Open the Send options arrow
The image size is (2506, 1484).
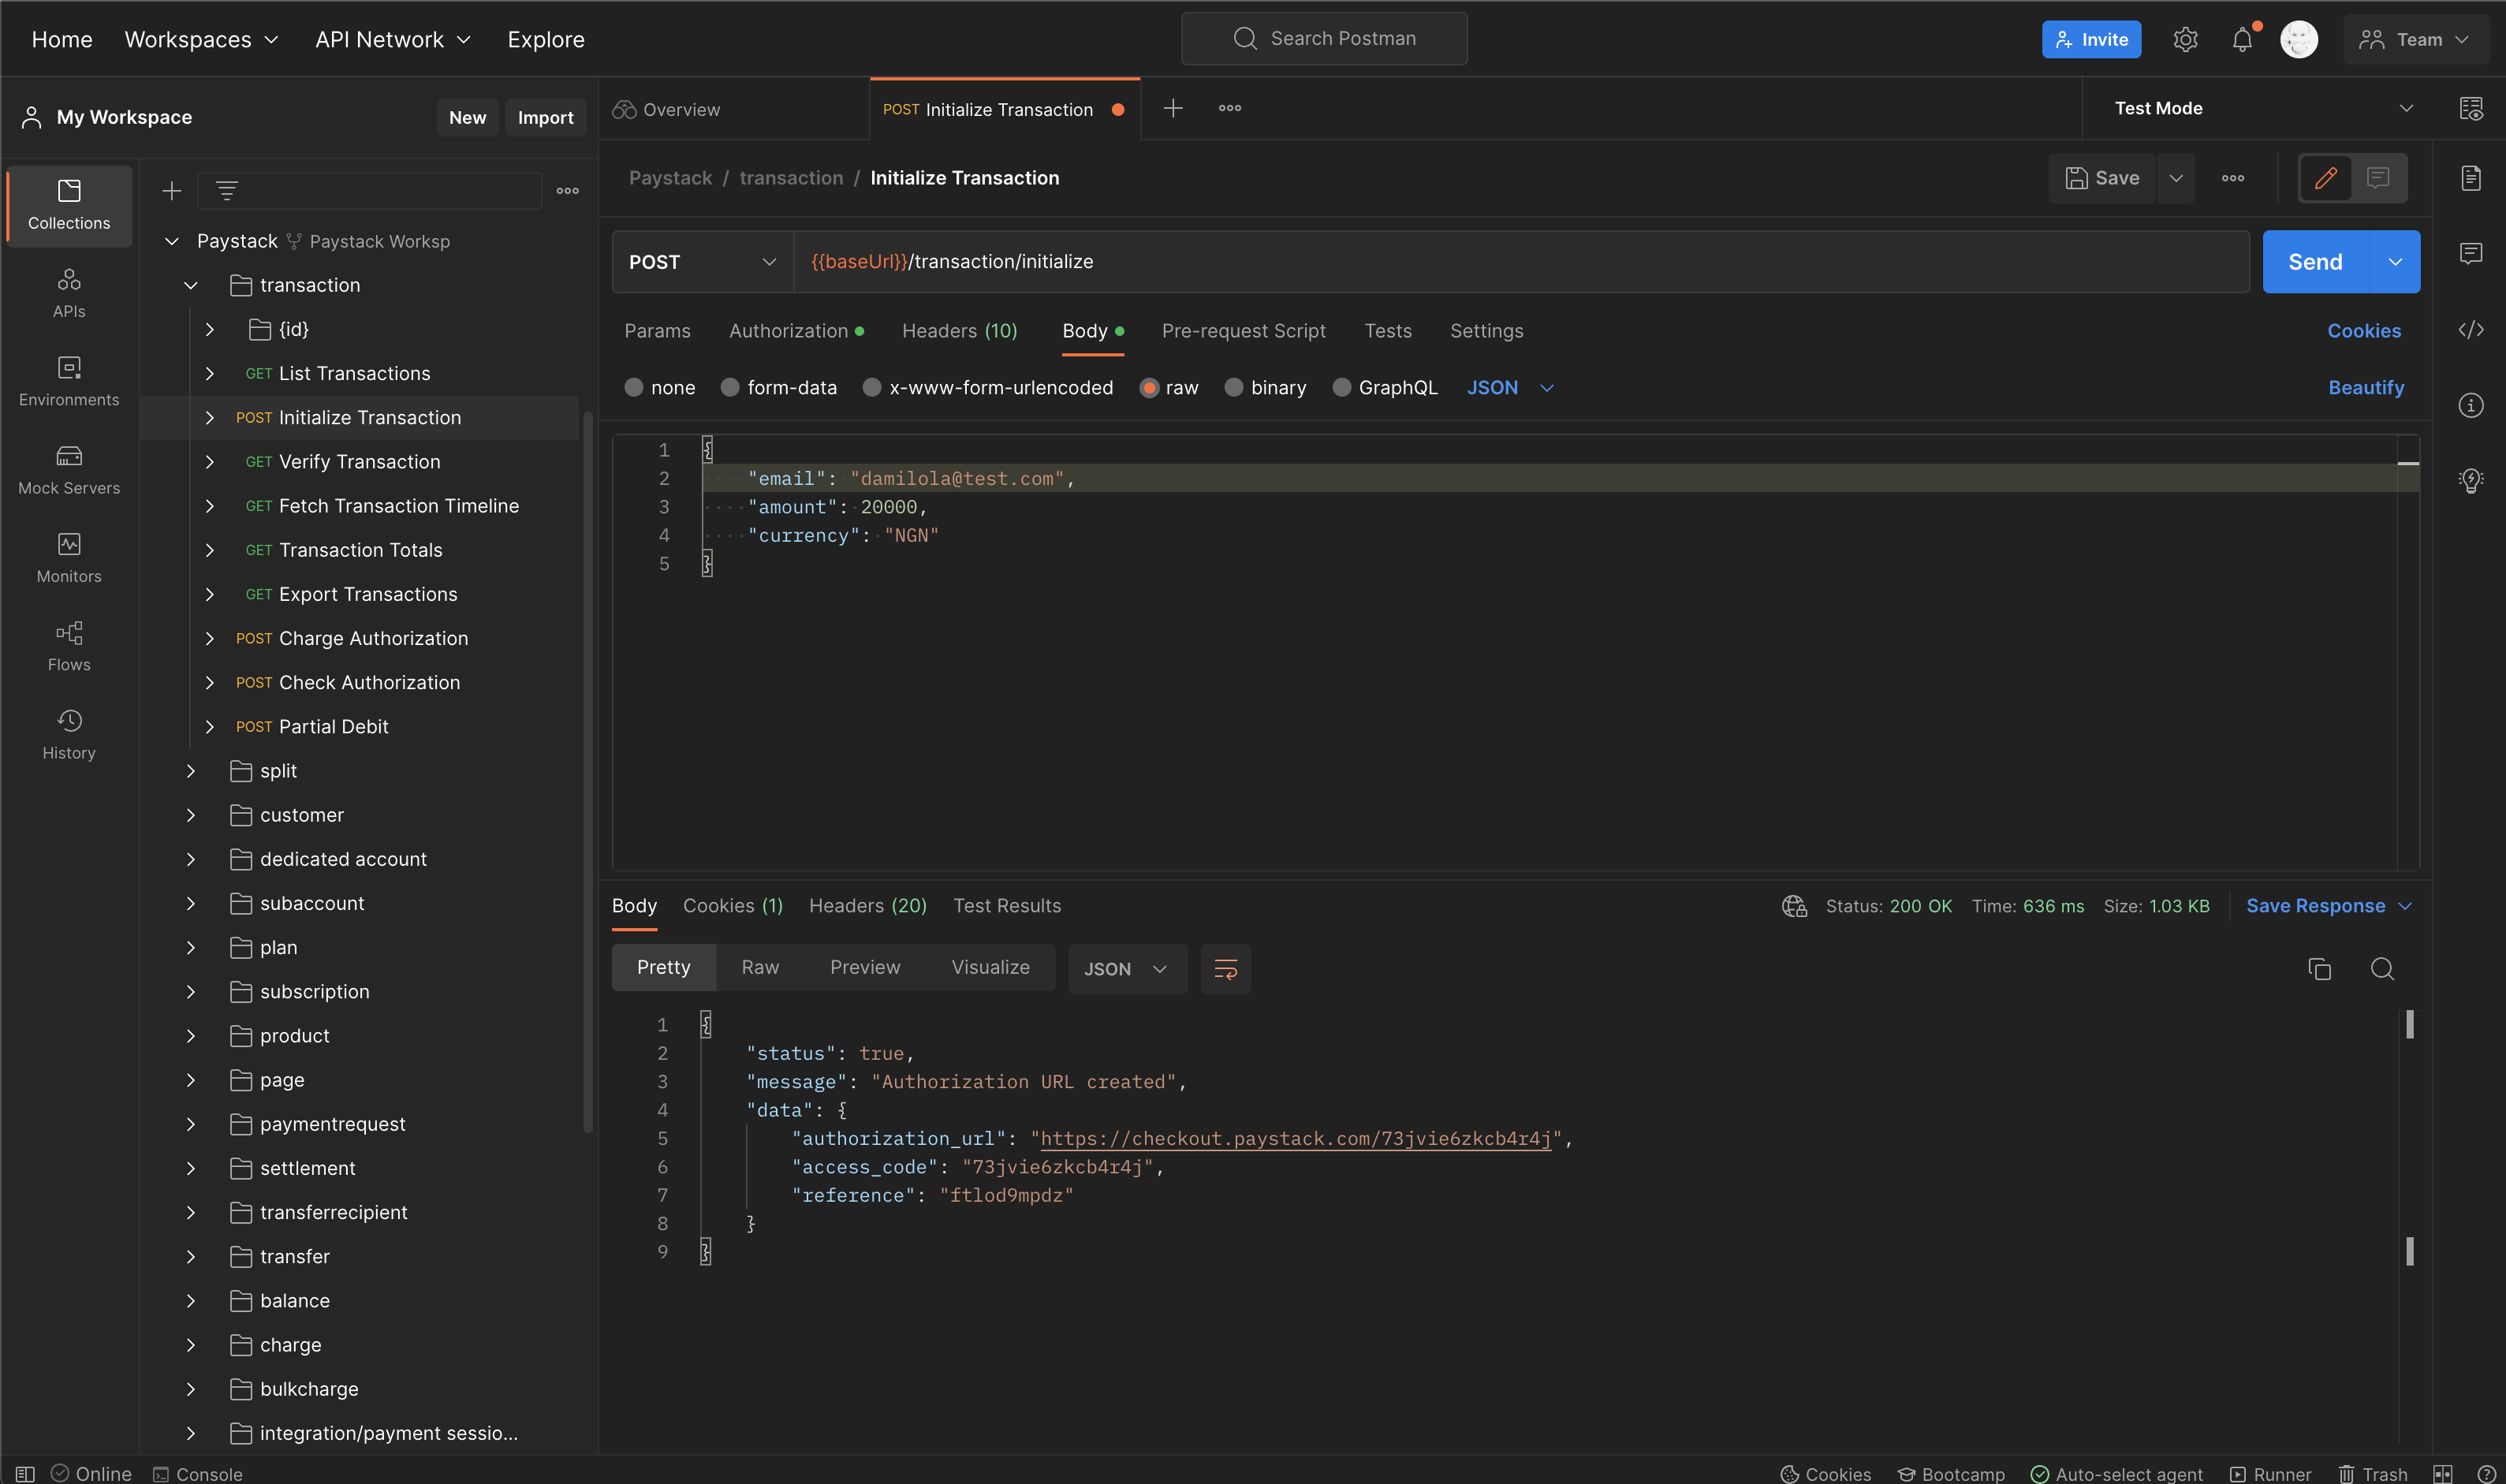click(x=2395, y=261)
